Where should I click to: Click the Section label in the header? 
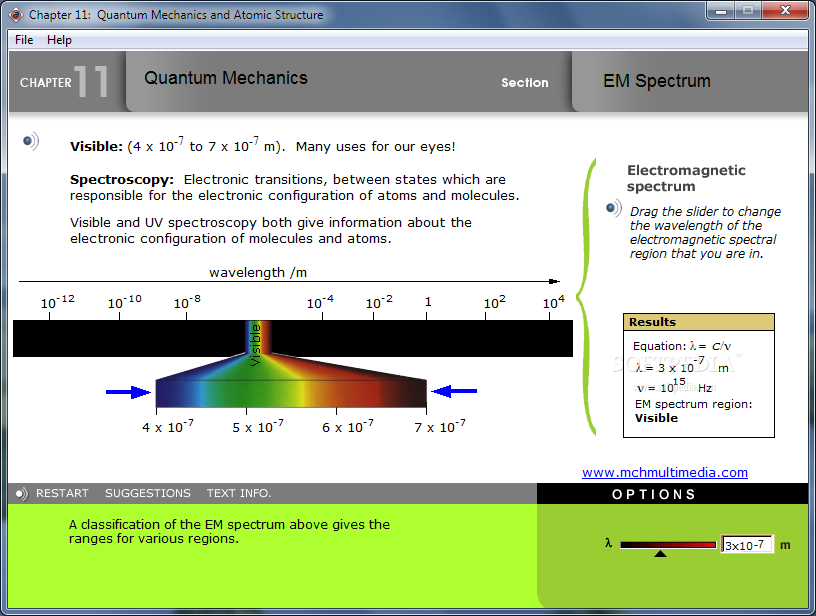(525, 83)
